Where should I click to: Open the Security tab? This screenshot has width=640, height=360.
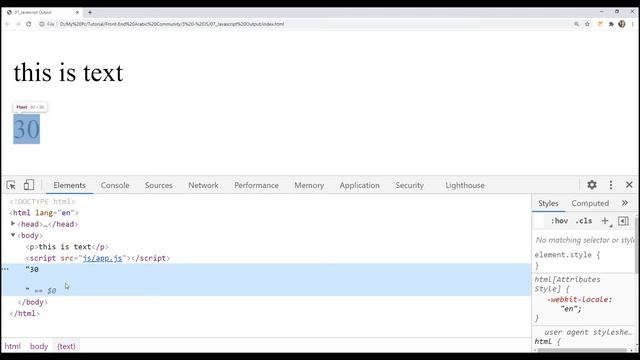409,185
